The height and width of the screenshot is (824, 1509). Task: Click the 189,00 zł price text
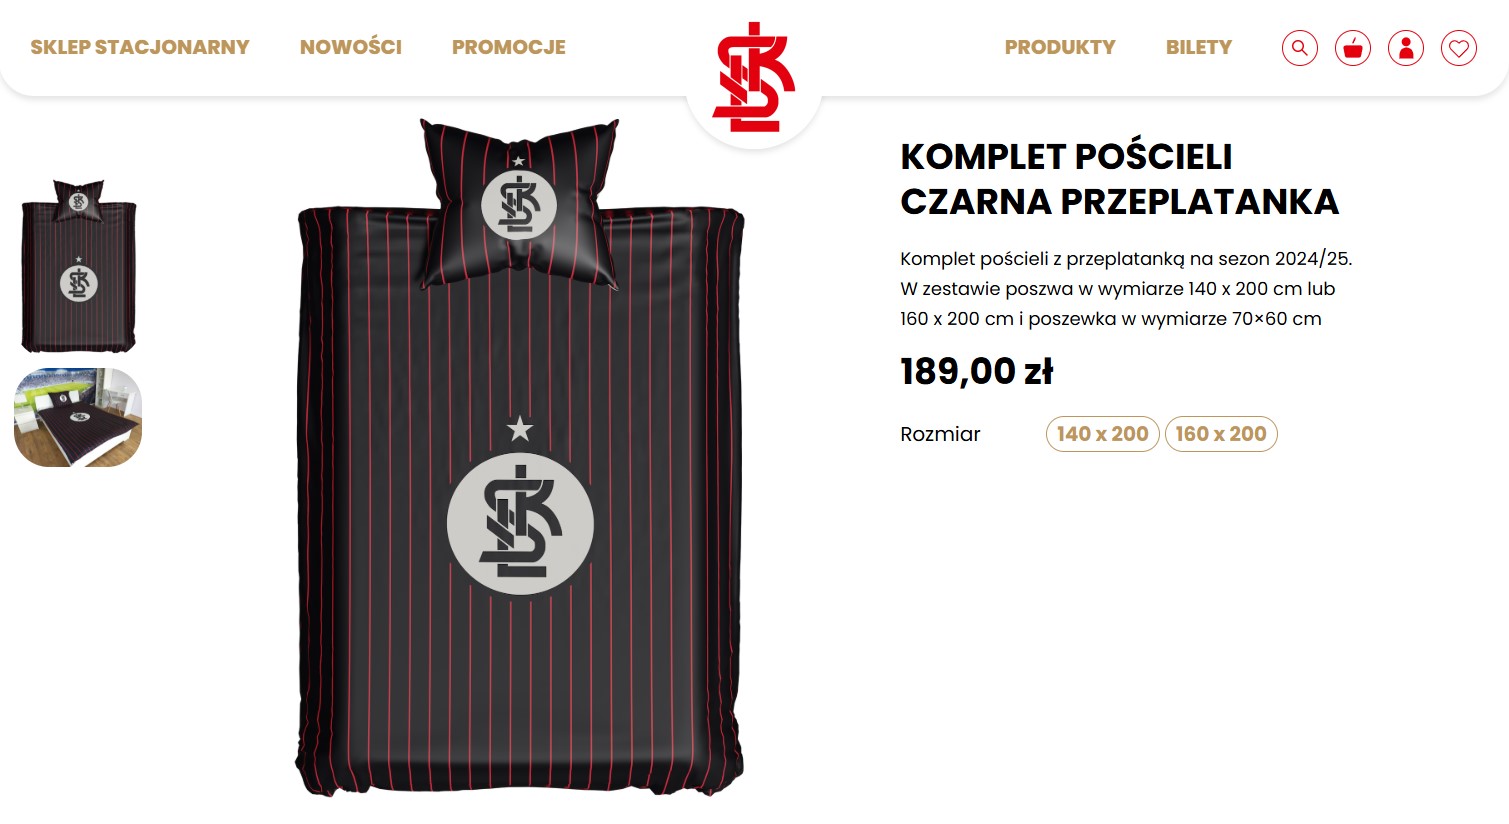(x=976, y=372)
